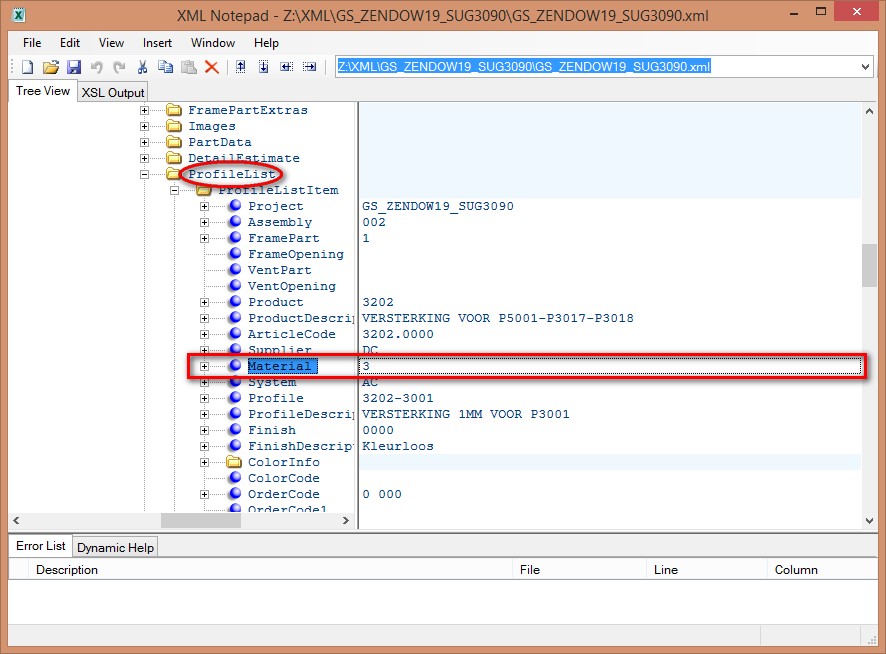This screenshot has height=654, width=886.
Task: Click the Nudge node left icon
Action: pyautogui.click(x=286, y=67)
